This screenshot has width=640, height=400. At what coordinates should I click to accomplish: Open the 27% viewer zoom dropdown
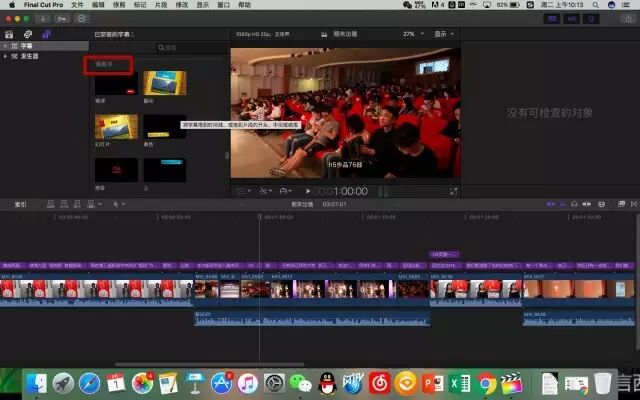(x=413, y=34)
